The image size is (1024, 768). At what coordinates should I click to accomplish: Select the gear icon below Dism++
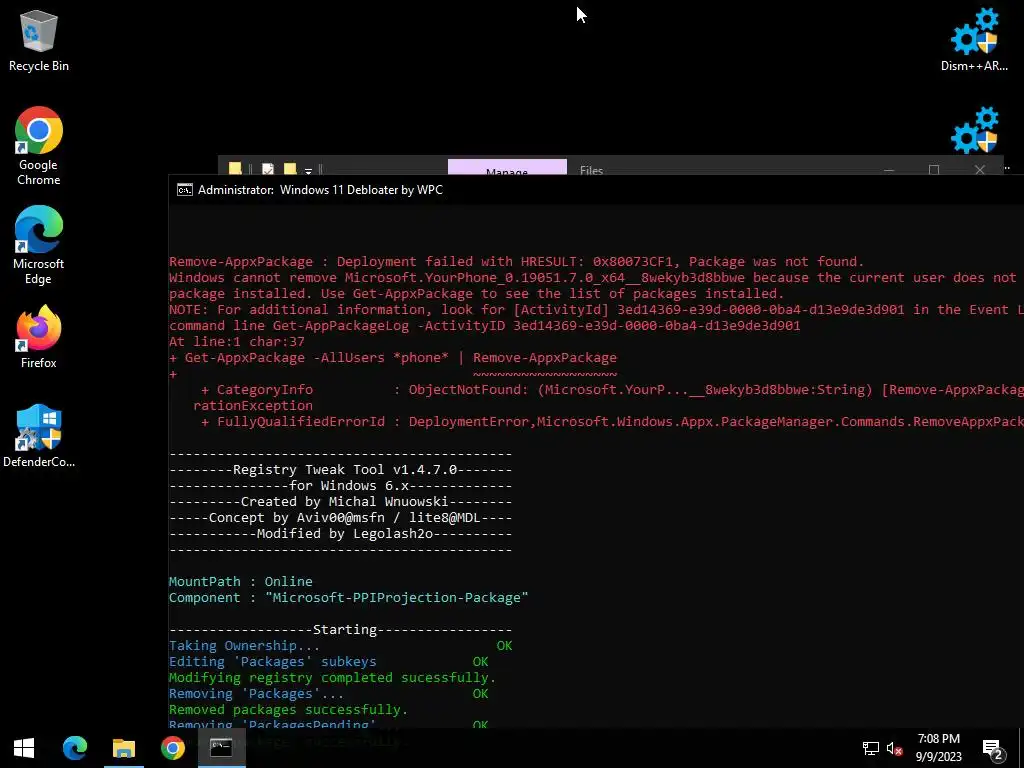coord(974,131)
